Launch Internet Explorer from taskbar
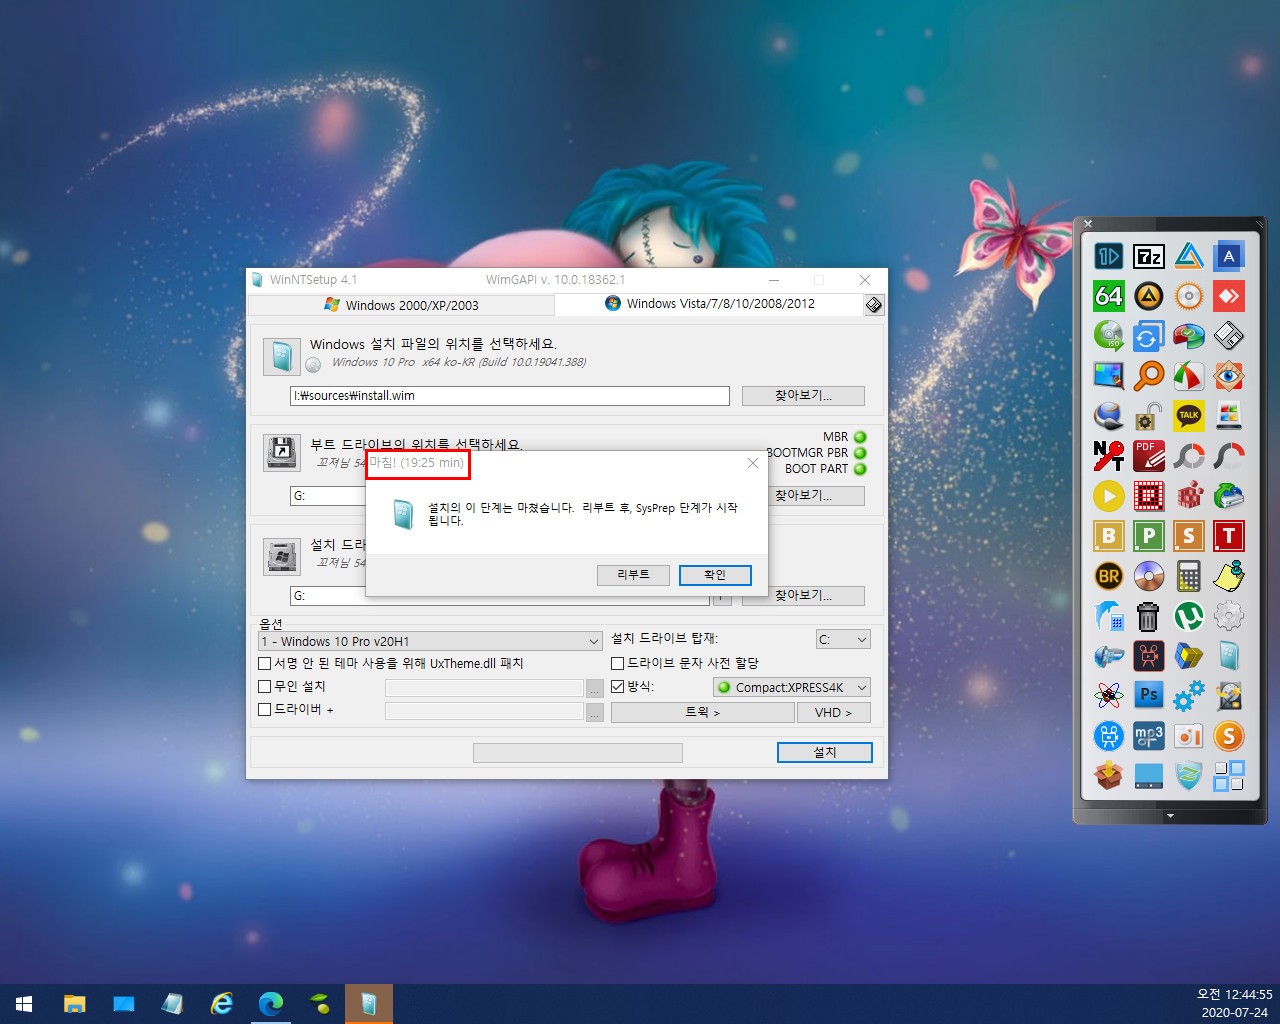 [221, 1004]
